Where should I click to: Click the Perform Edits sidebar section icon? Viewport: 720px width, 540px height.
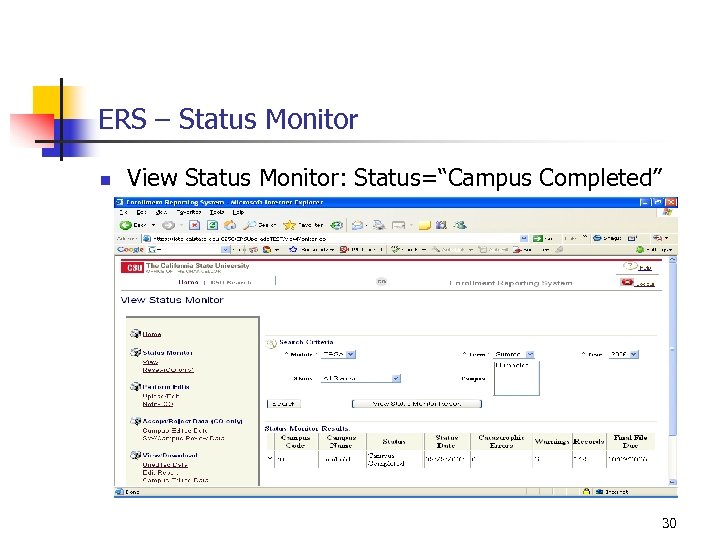135,387
